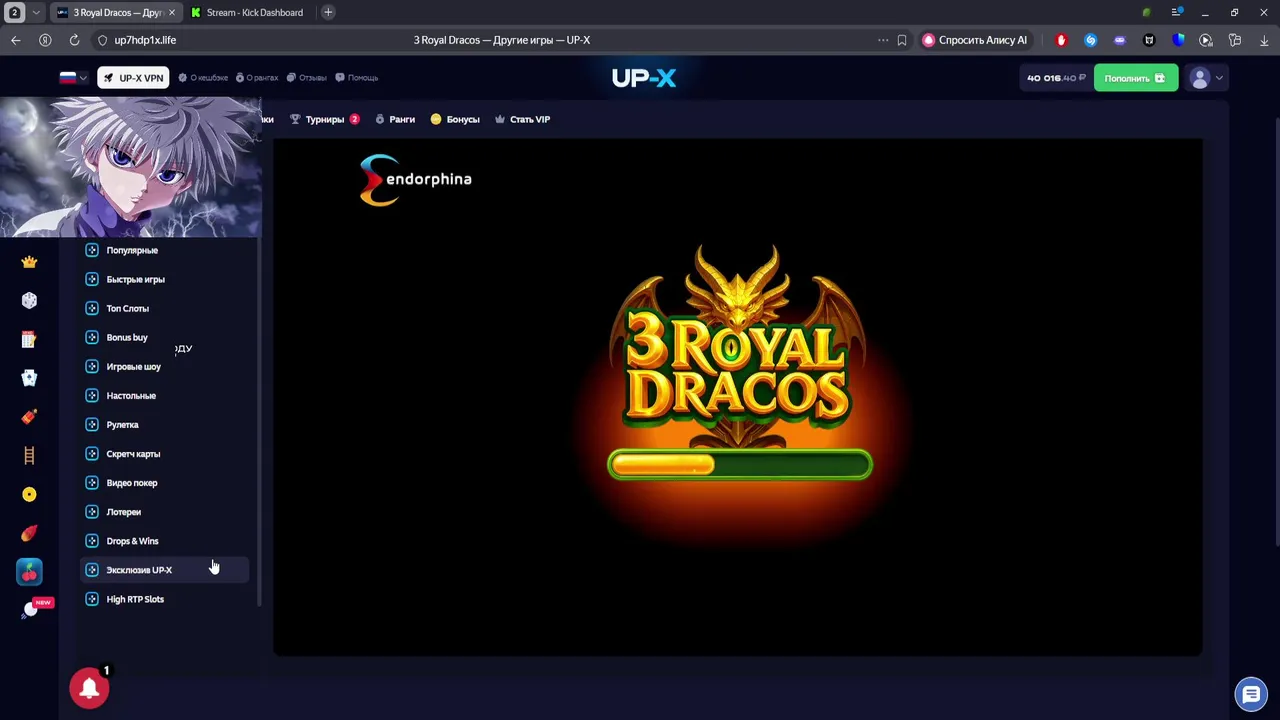This screenshot has width=1280, height=720.
Task: Open the О рангах link
Action: (x=257, y=78)
